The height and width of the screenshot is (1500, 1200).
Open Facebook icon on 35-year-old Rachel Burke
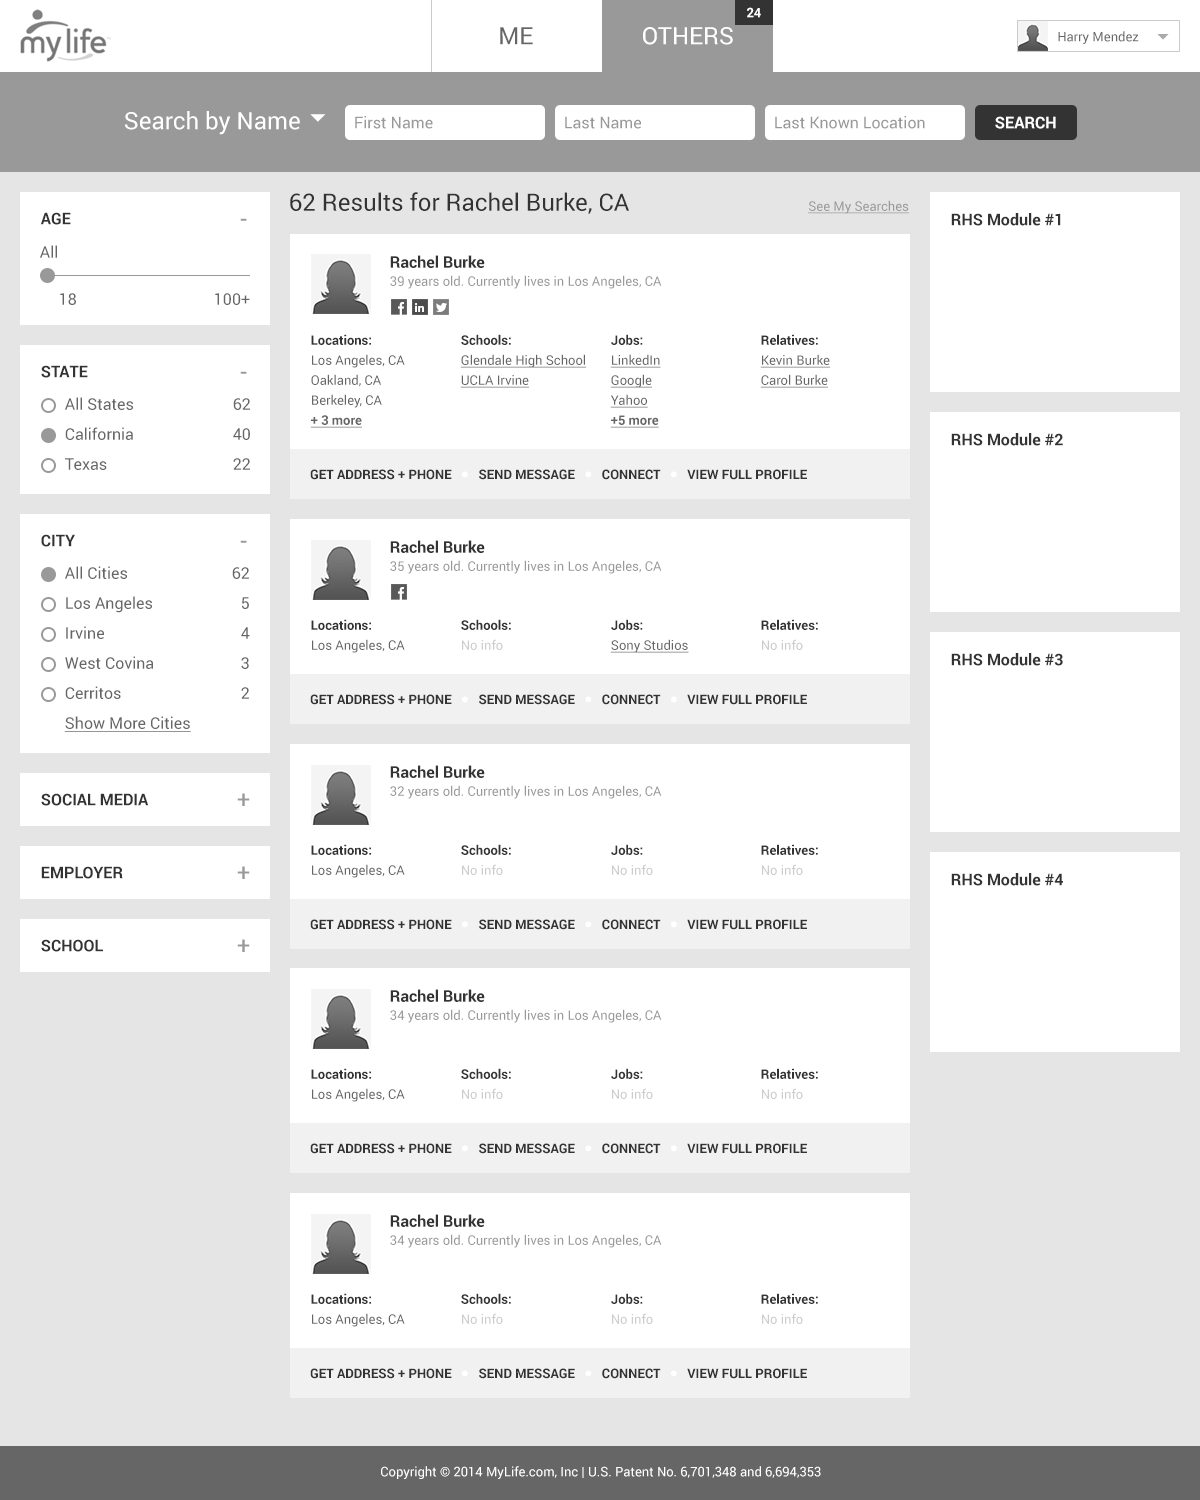click(x=399, y=592)
